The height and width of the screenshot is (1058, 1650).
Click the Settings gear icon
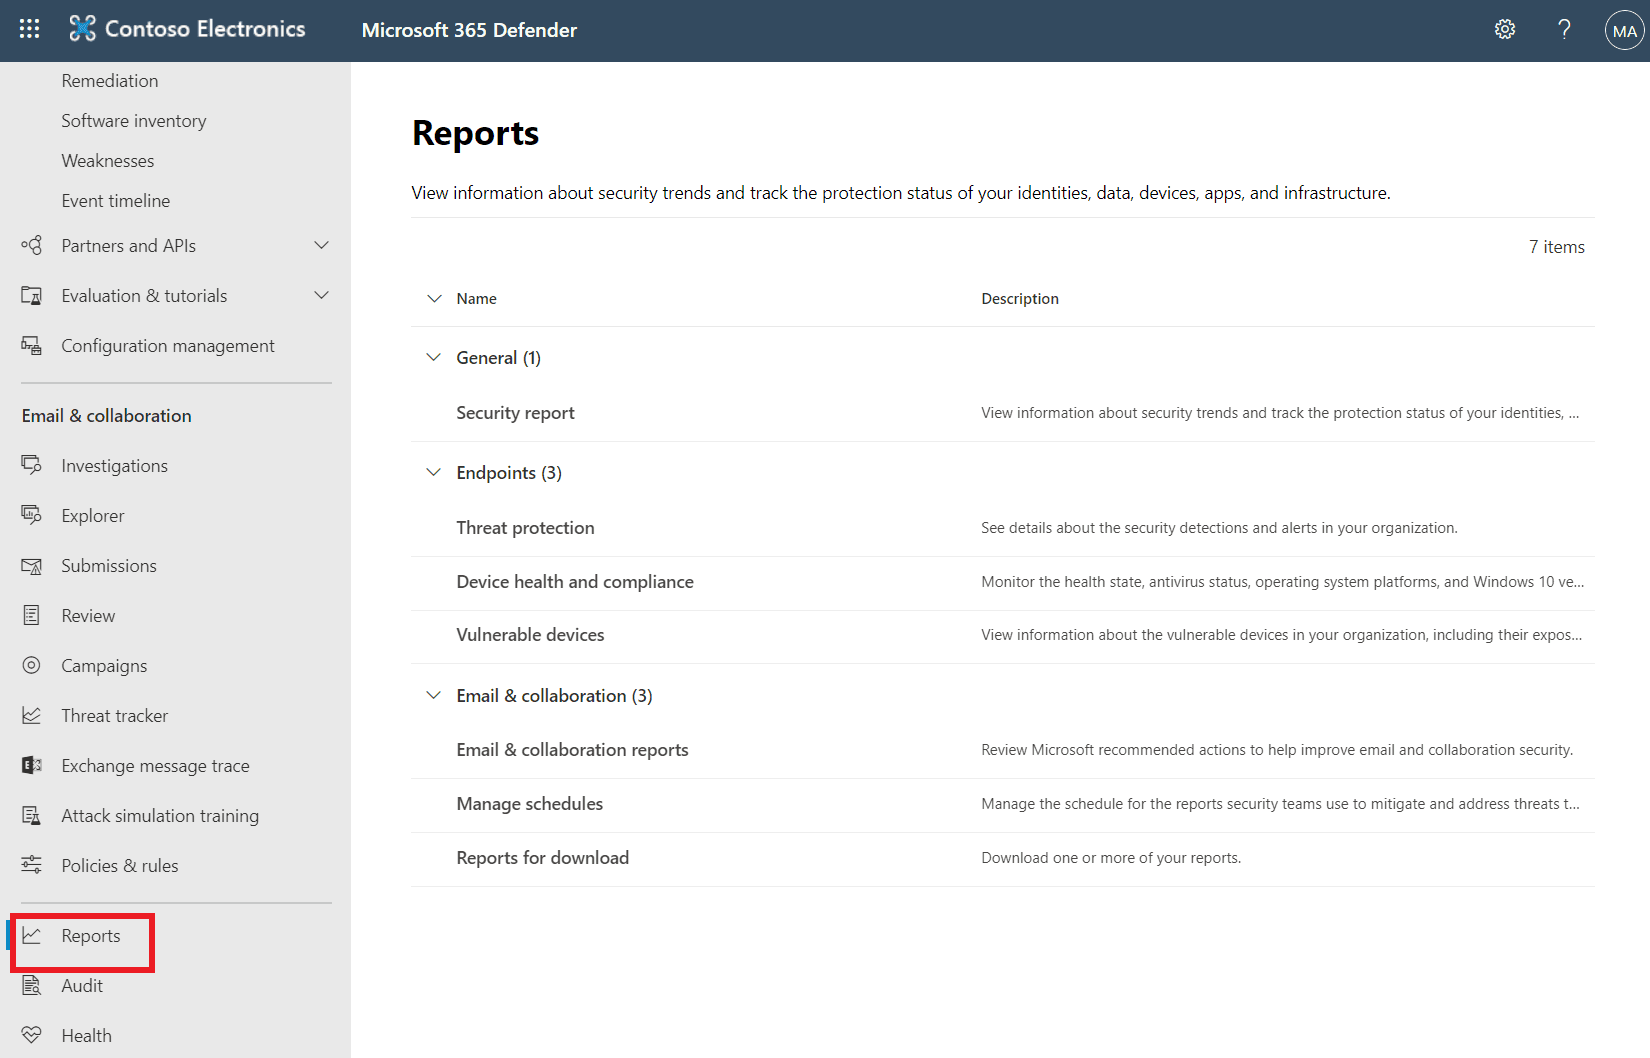(1504, 30)
